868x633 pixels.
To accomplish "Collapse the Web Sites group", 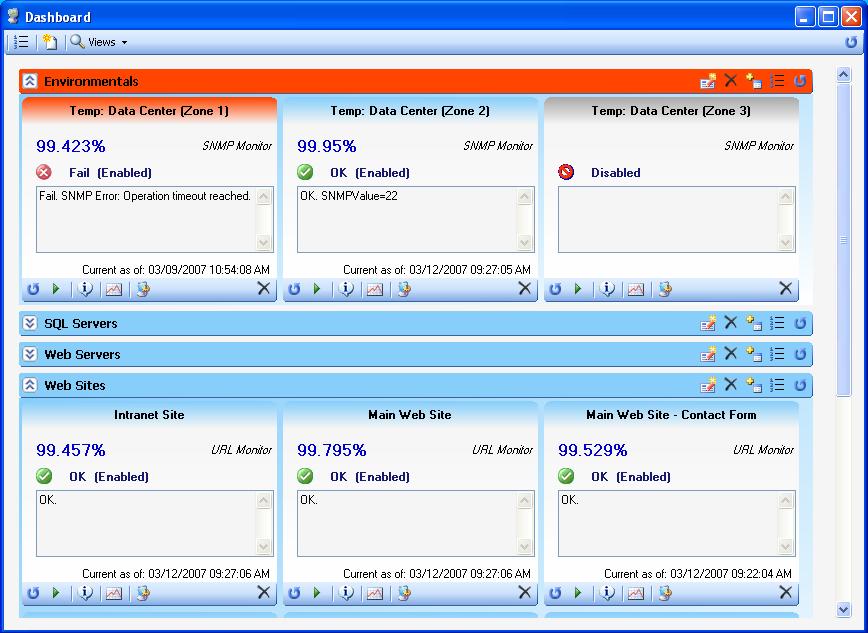I will click(x=30, y=385).
